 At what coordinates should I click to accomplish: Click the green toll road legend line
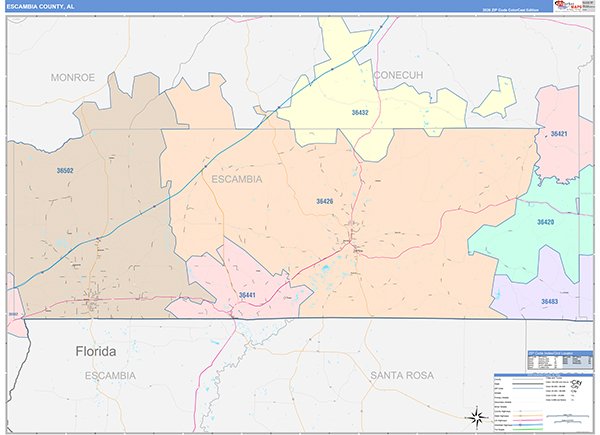pos(528,429)
